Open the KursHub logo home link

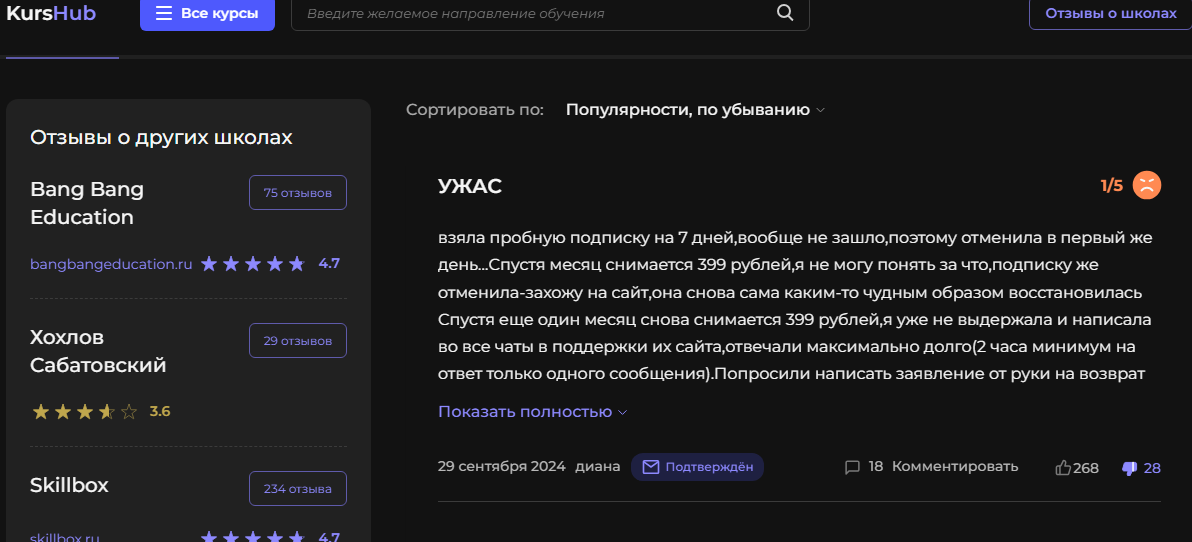(51, 13)
